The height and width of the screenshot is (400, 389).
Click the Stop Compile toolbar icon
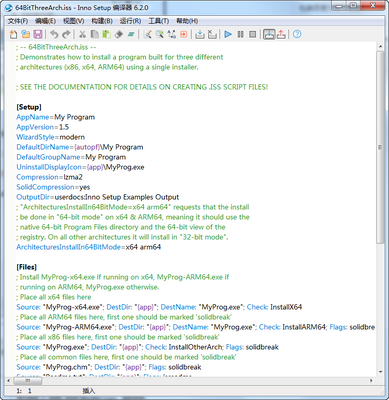point(212,34)
